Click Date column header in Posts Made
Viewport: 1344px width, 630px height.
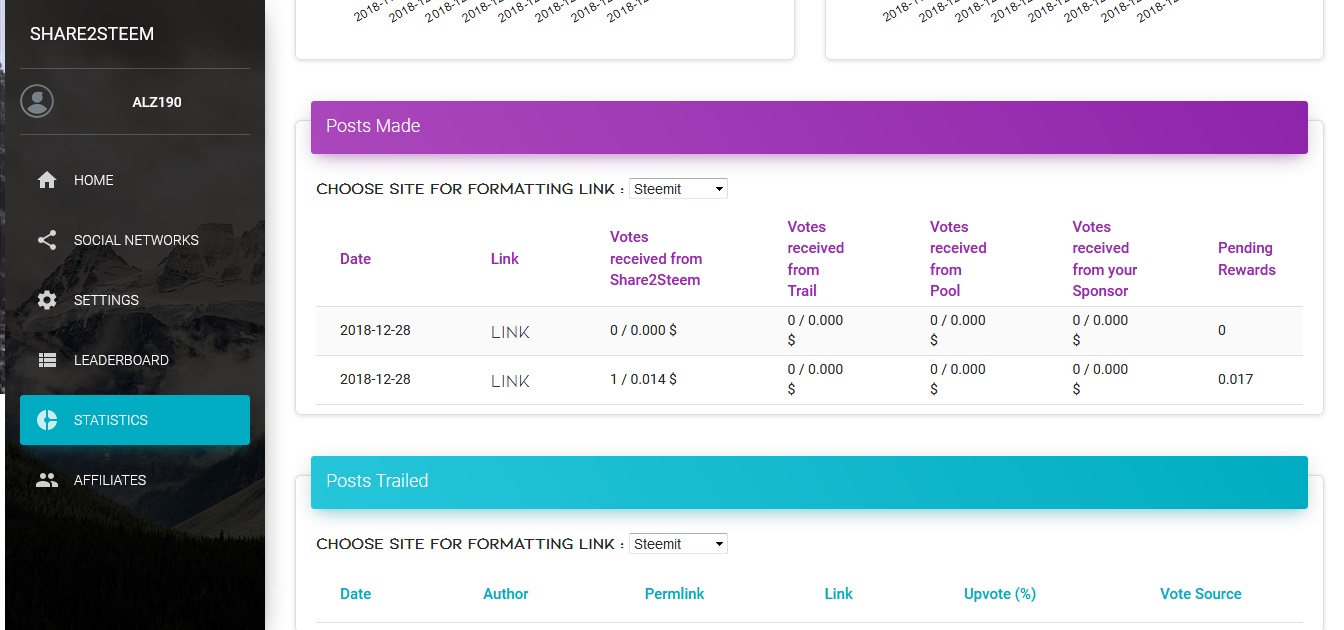coord(355,259)
